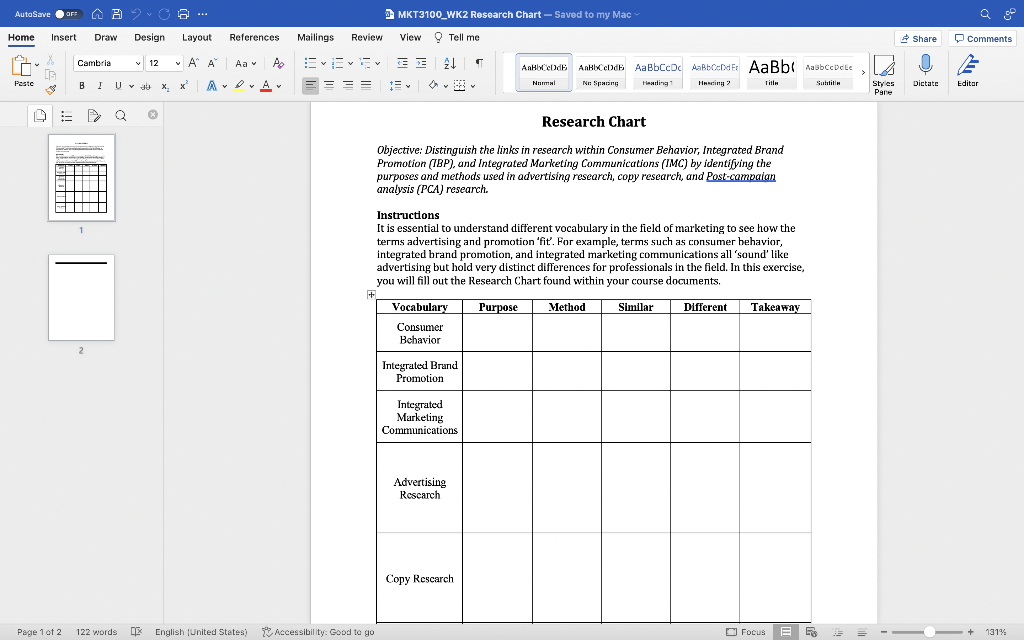Activate the Dictate feature
This screenshot has width=1024, height=640.
coord(925,70)
